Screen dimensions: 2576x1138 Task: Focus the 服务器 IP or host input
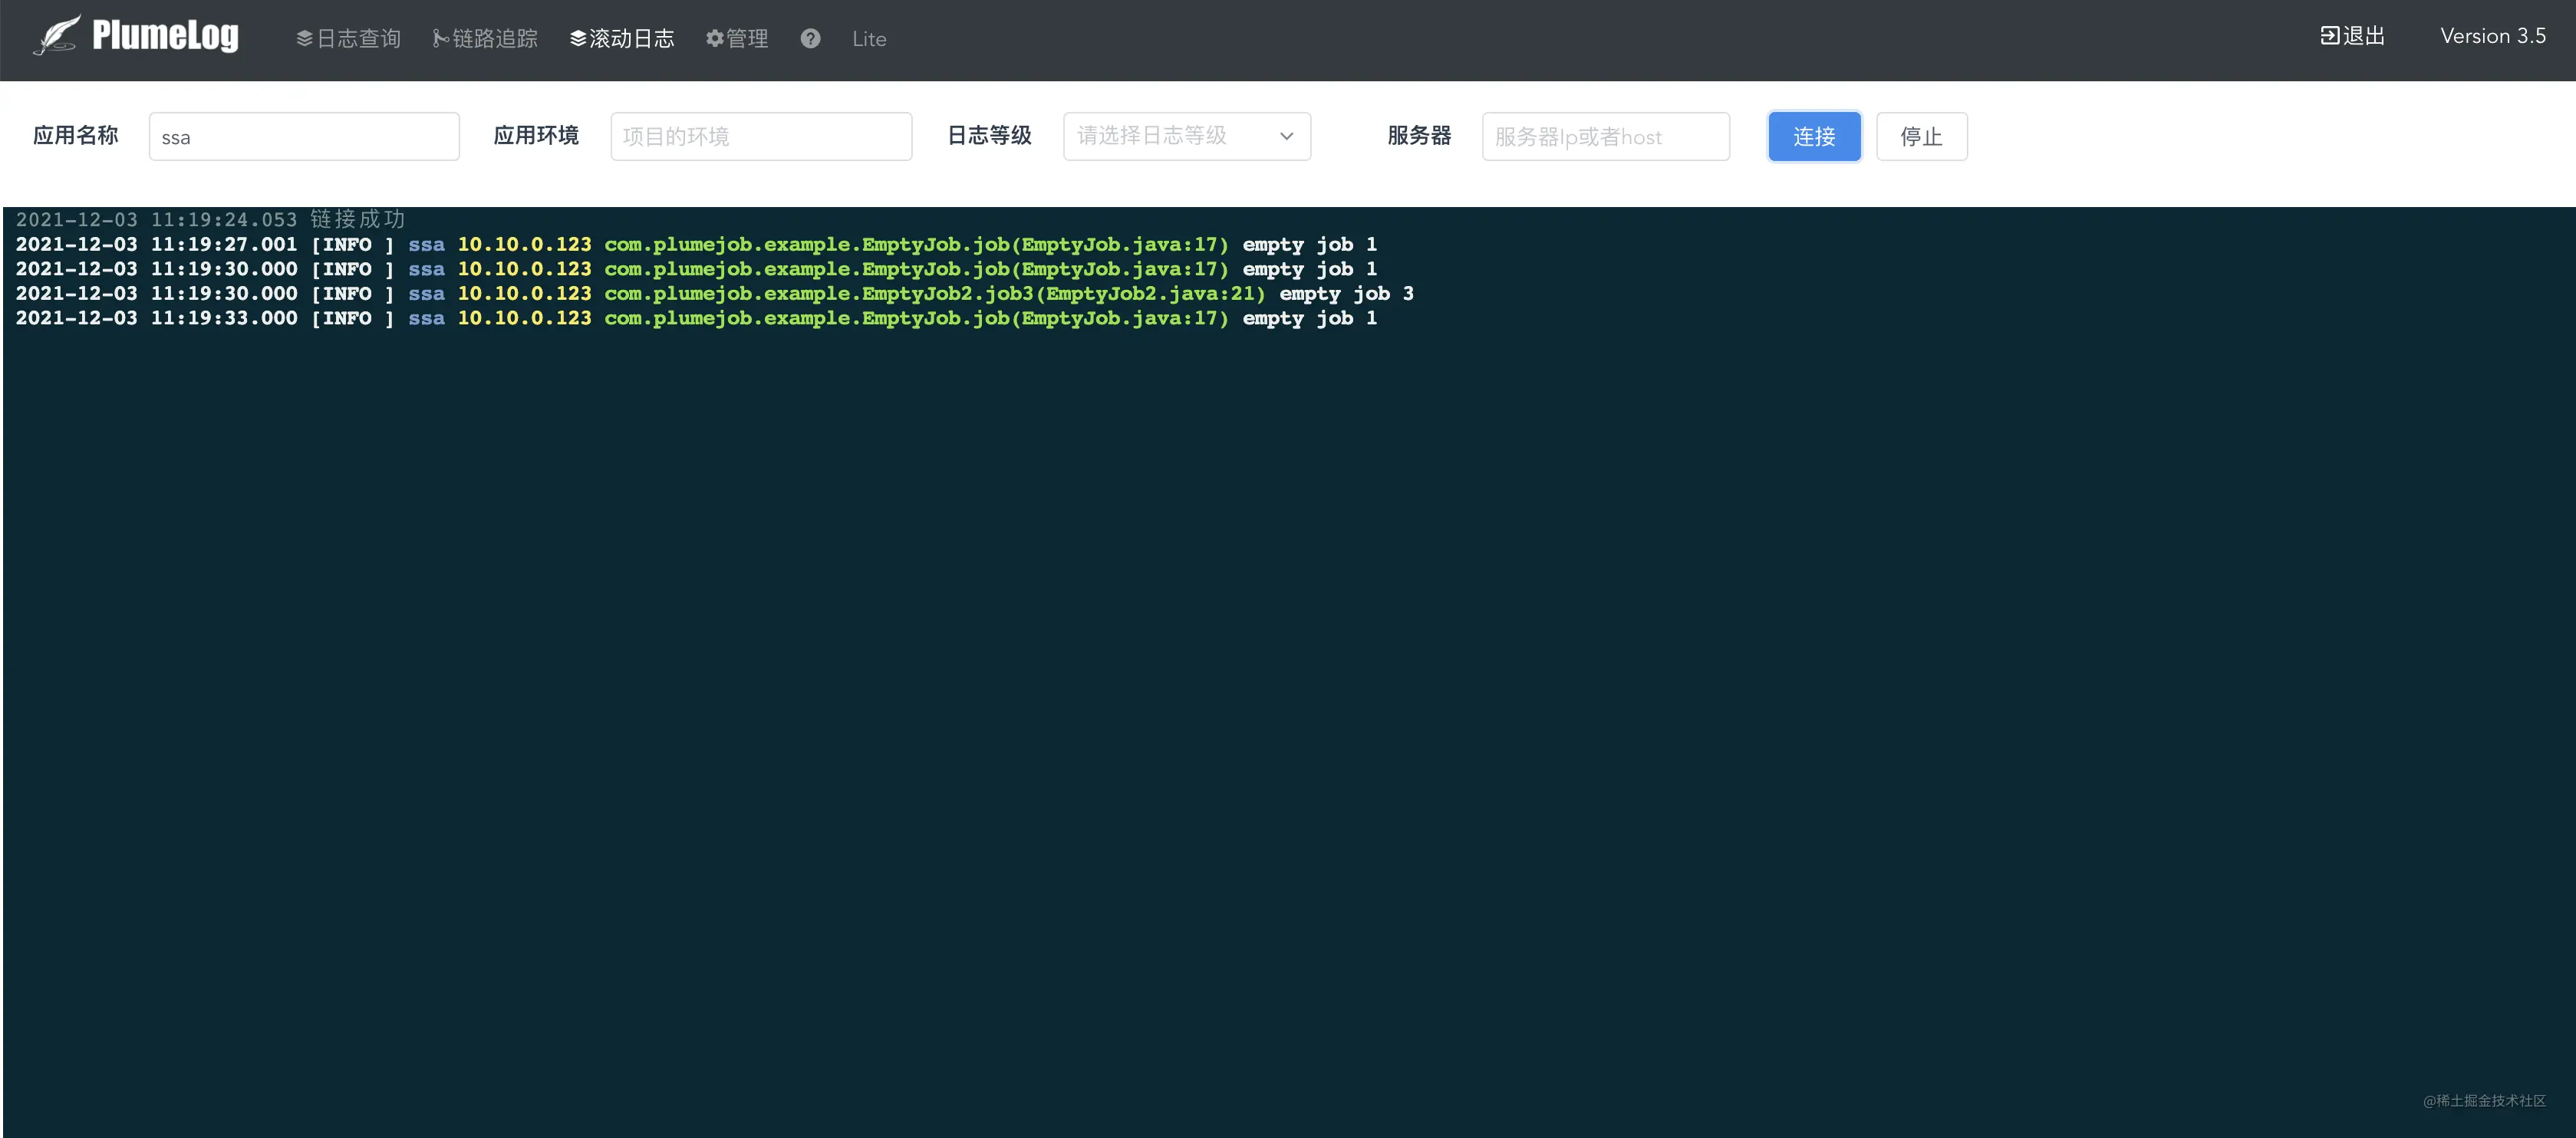(x=1605, y=136)
